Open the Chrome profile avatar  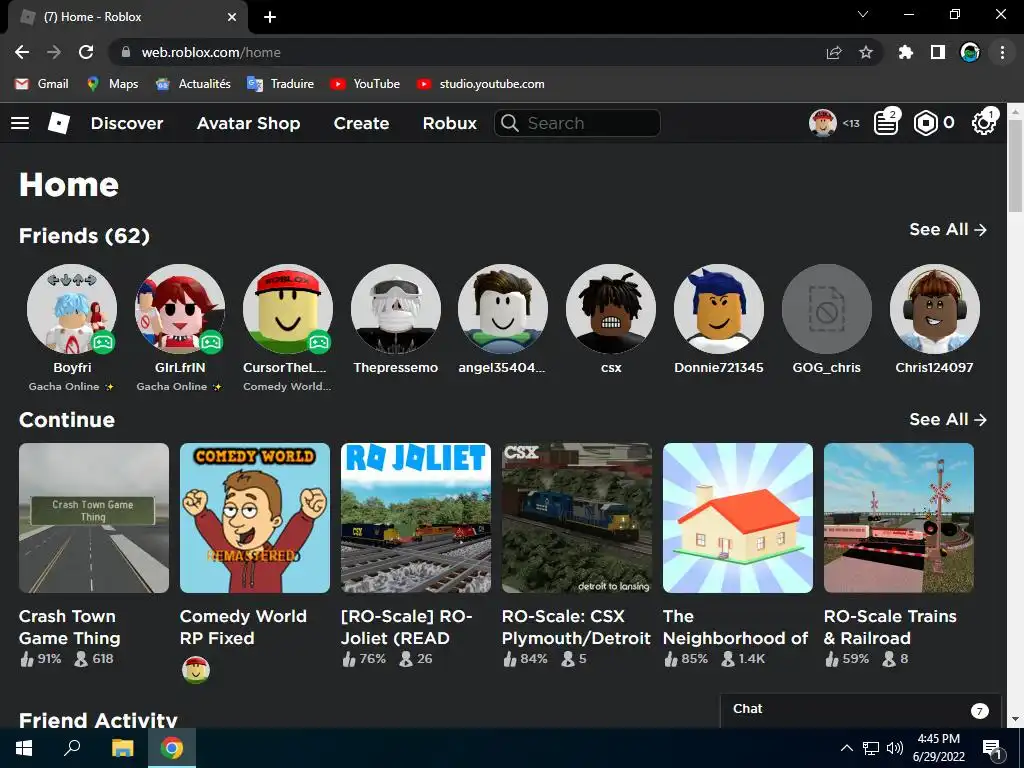pos(970,52)
